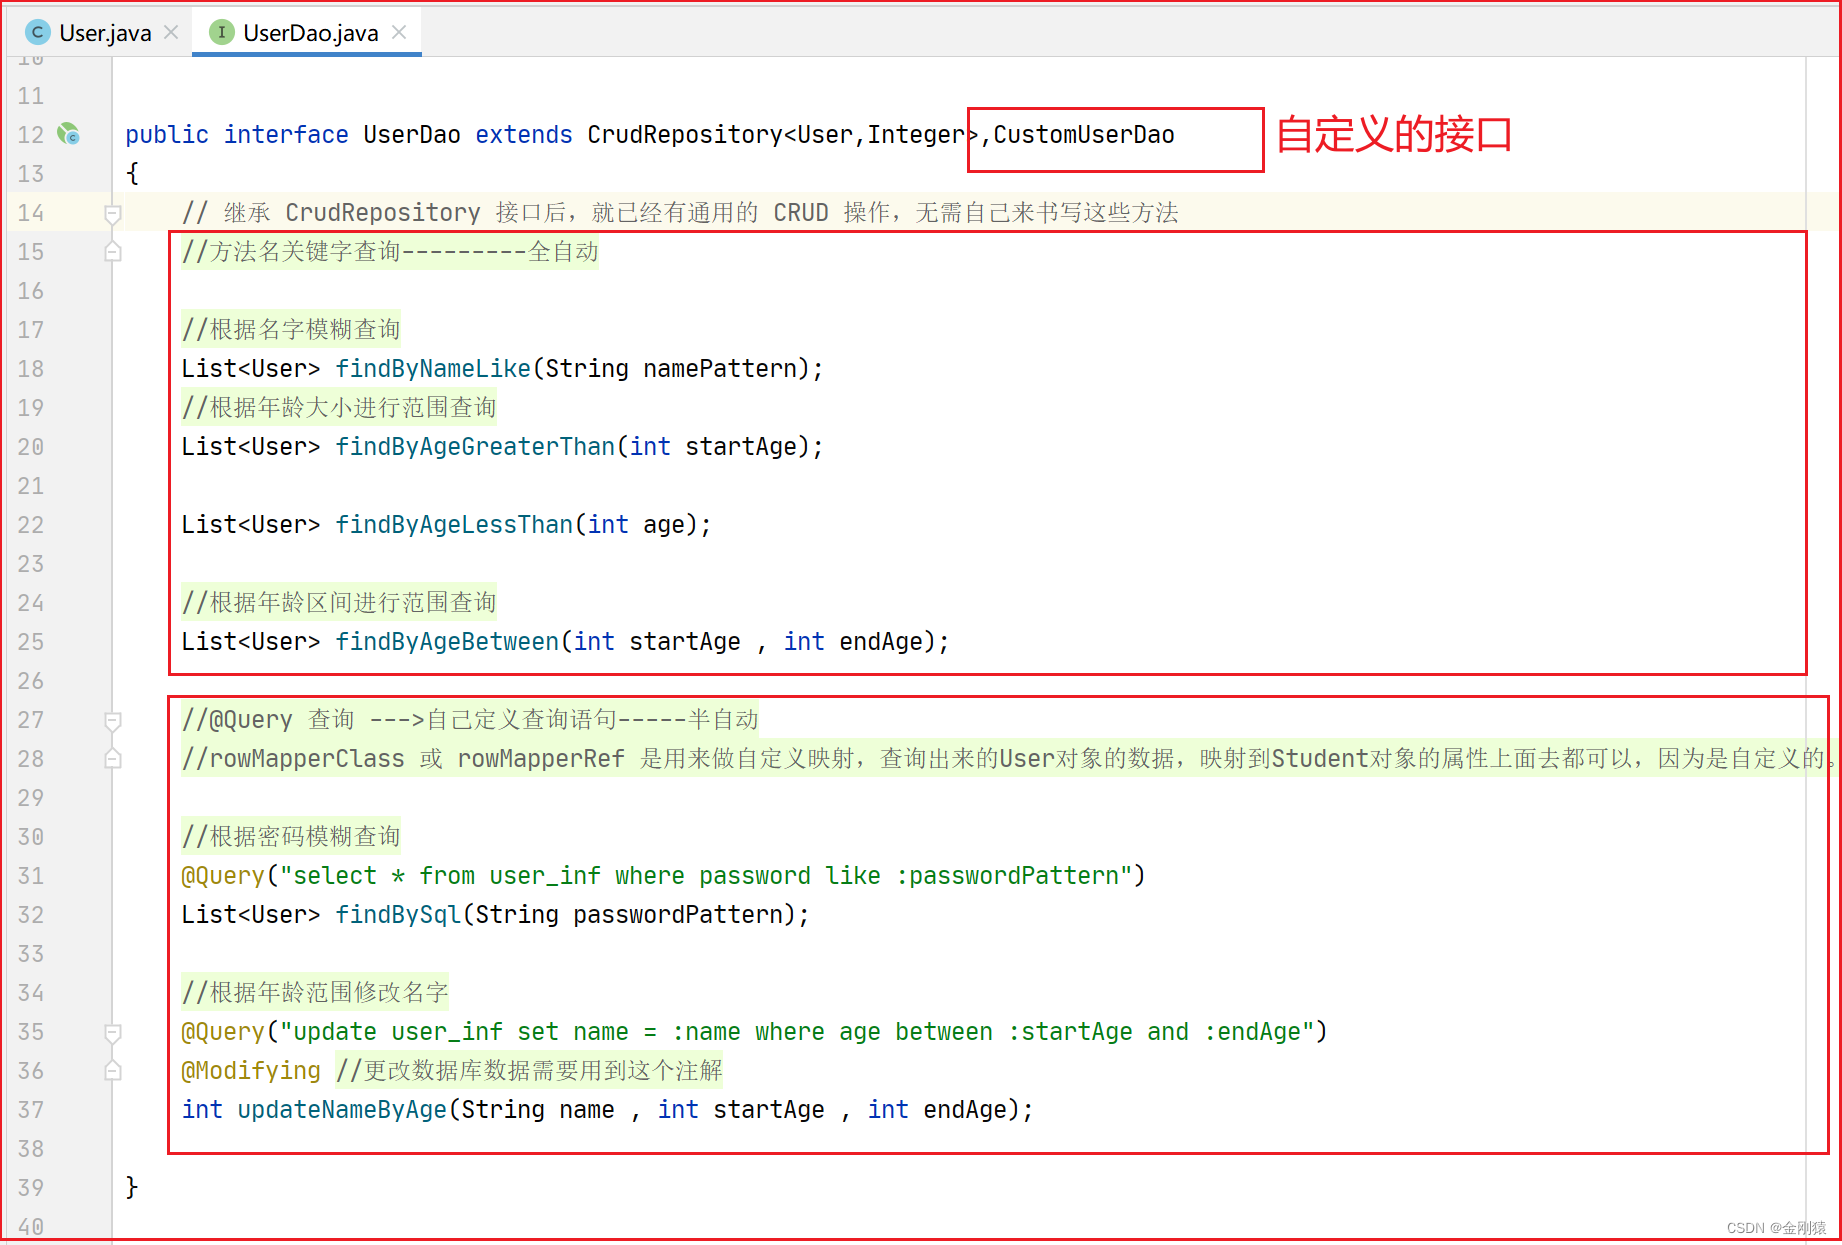Click the findByNameLike method name
Screen dimensions: 1842x1245
coord(433,369)
